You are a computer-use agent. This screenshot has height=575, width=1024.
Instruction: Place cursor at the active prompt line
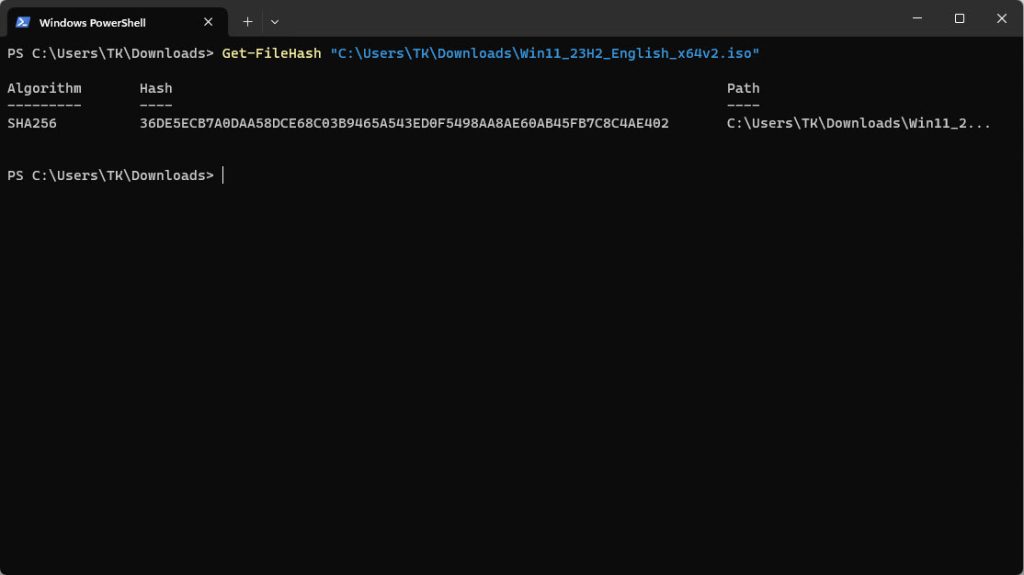(223, 175)
